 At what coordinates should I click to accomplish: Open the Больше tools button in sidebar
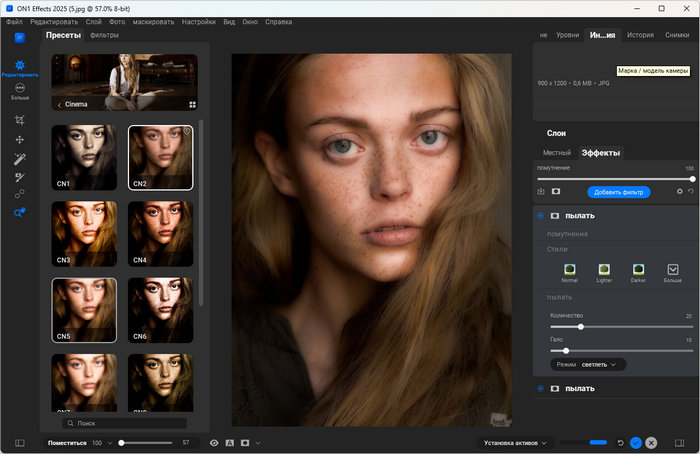19,90
